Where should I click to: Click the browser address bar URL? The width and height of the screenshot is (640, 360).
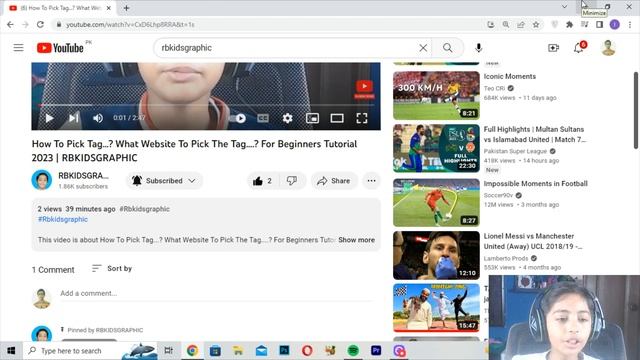point(130,24)
